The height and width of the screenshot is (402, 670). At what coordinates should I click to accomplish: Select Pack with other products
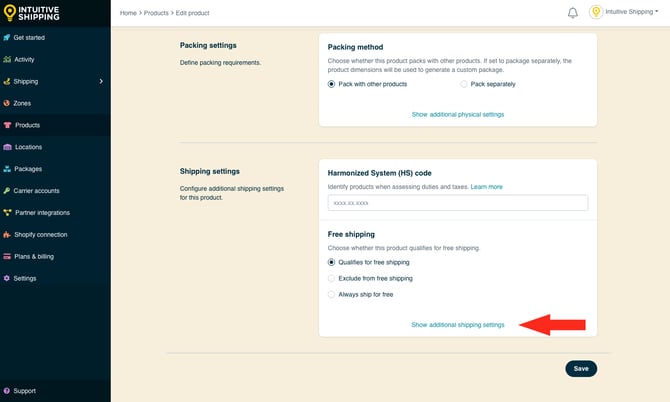coord(331,84)
